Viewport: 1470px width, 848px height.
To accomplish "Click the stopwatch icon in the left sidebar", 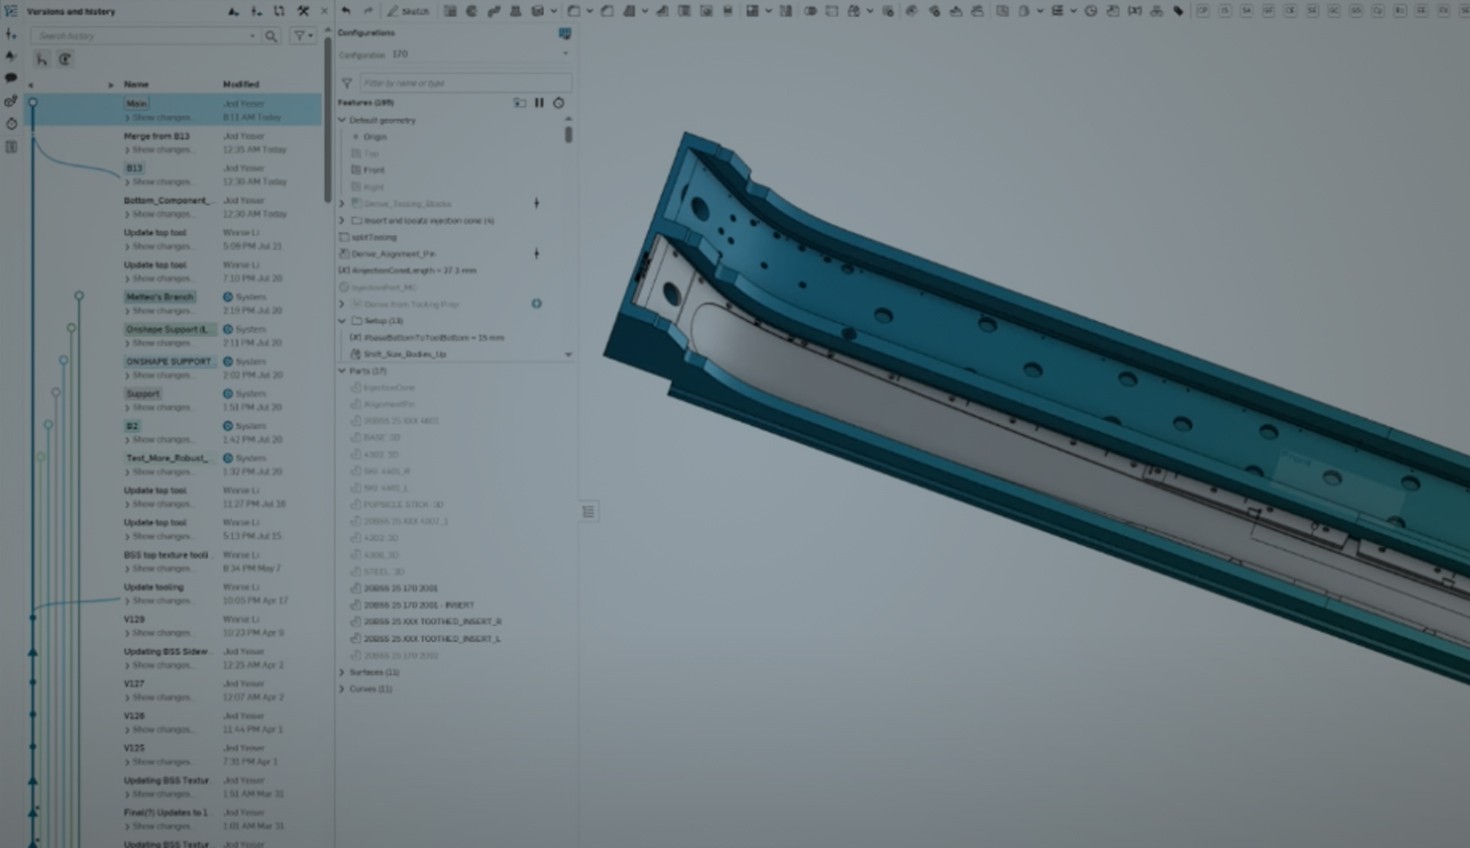I will pyautogui.click(x=11, y=124).
